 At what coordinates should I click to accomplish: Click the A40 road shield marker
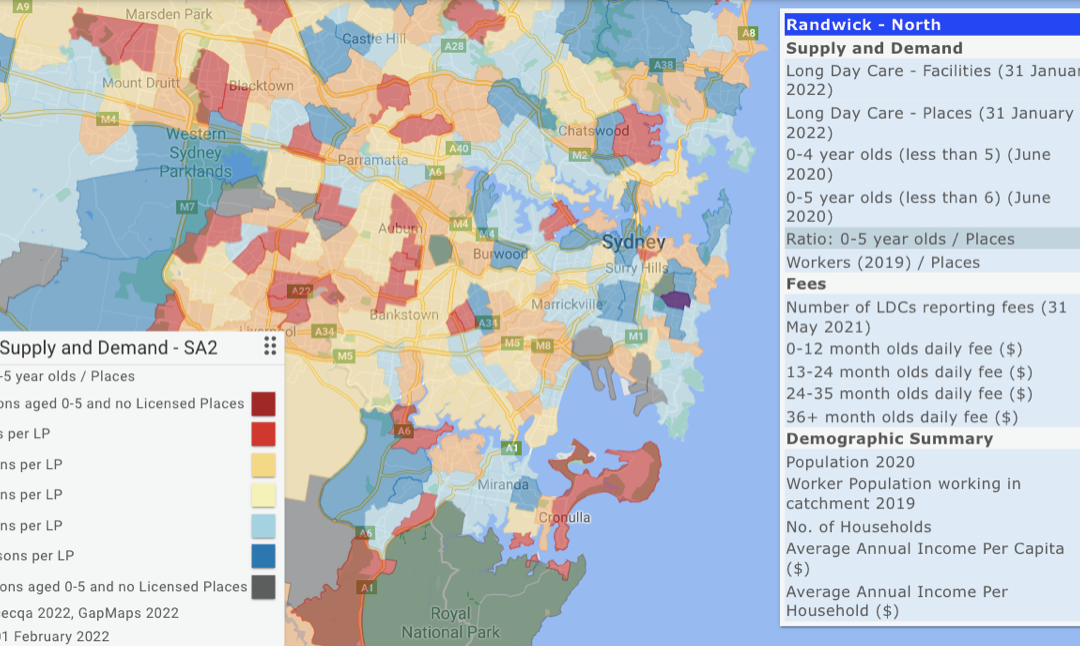pos(459,149)
